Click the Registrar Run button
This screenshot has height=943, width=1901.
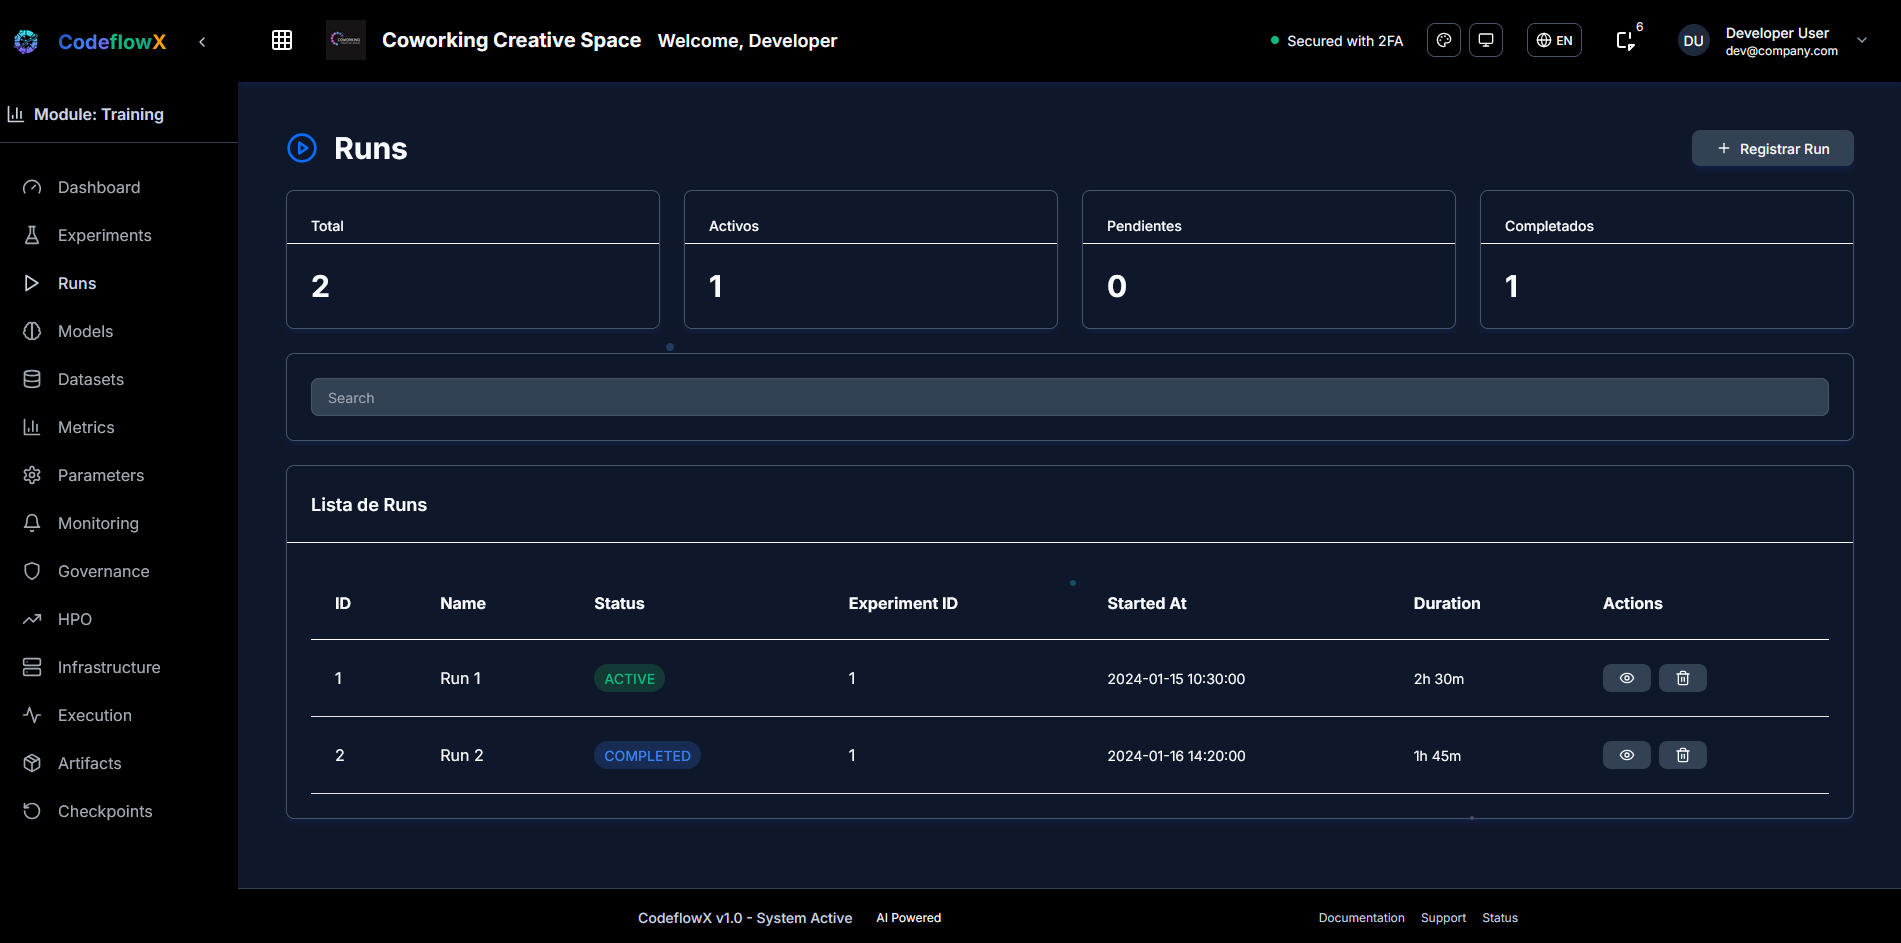click(x=1772, y=148)
